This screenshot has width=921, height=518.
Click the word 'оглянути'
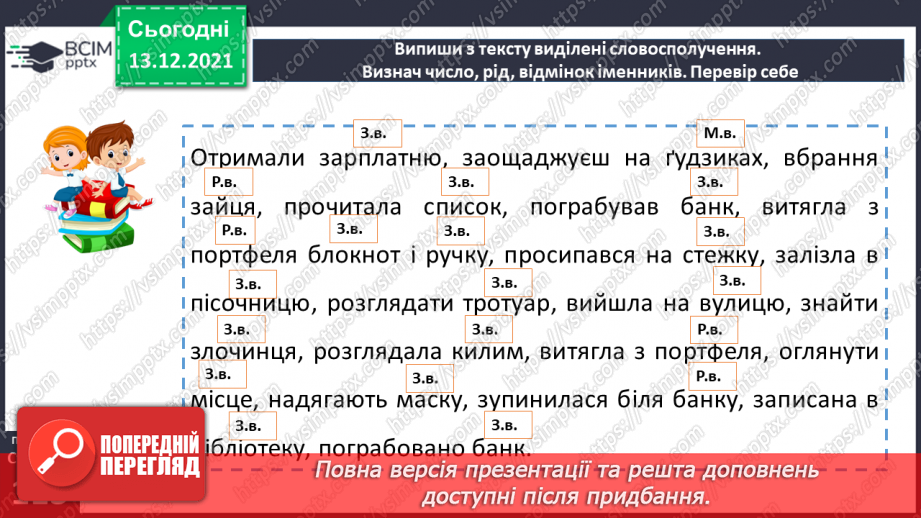point(828,352)
